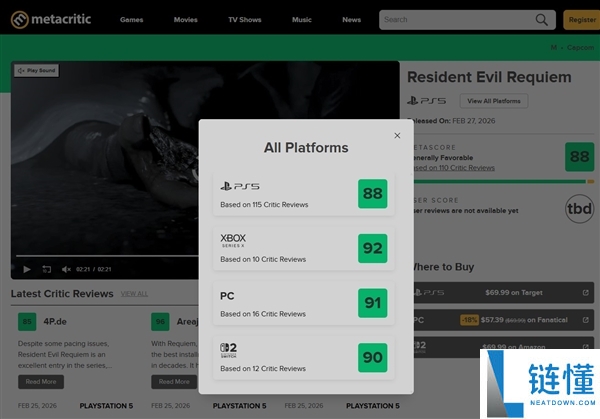Open the Movies menu

coord(186,20)
